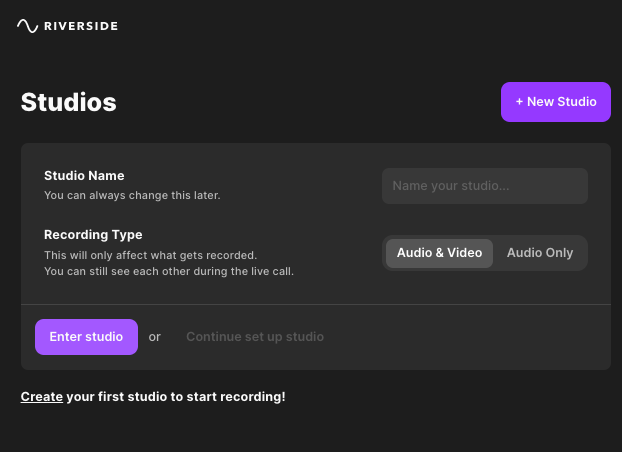622x452 pixels.
Task: Create a studio with + New Studio
Action: tap(556, 102)
